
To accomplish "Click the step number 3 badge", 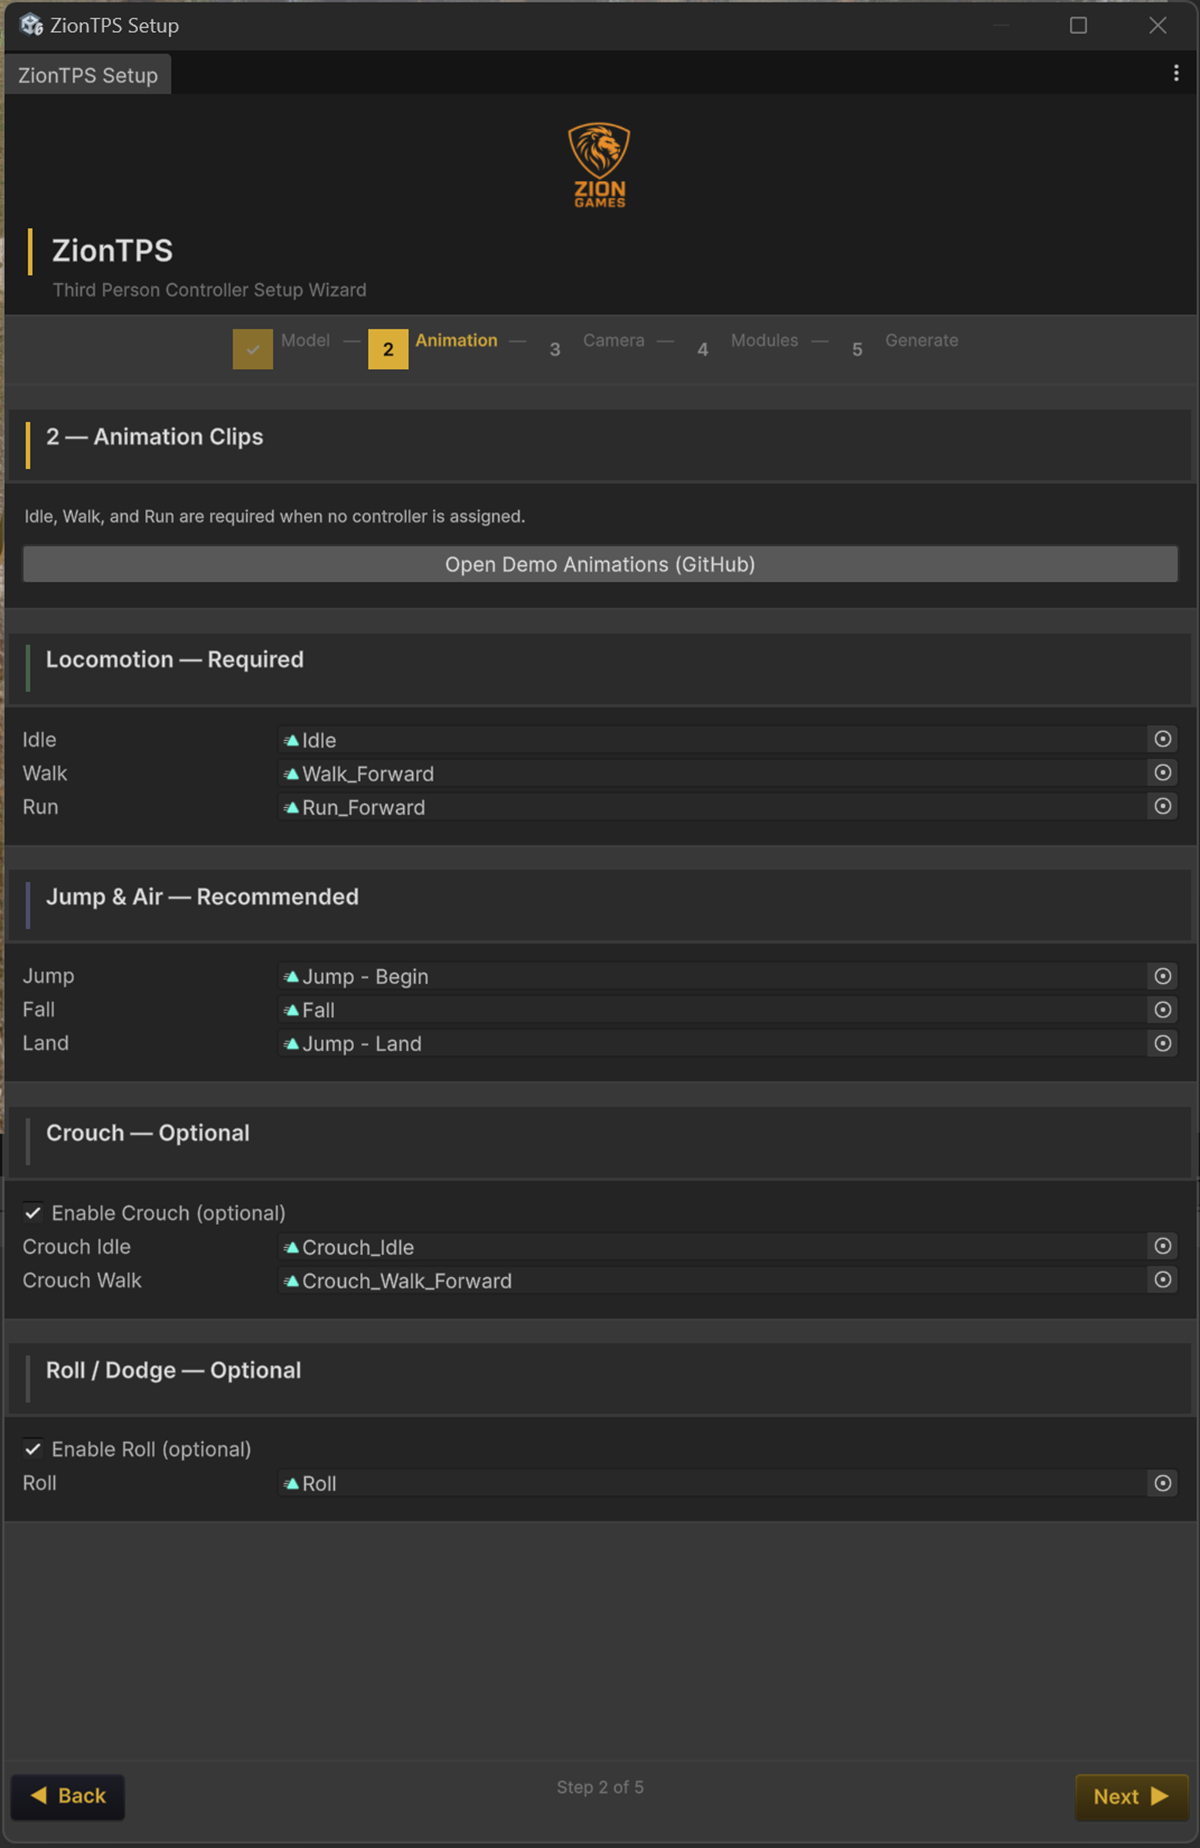I will coord(555,349).
